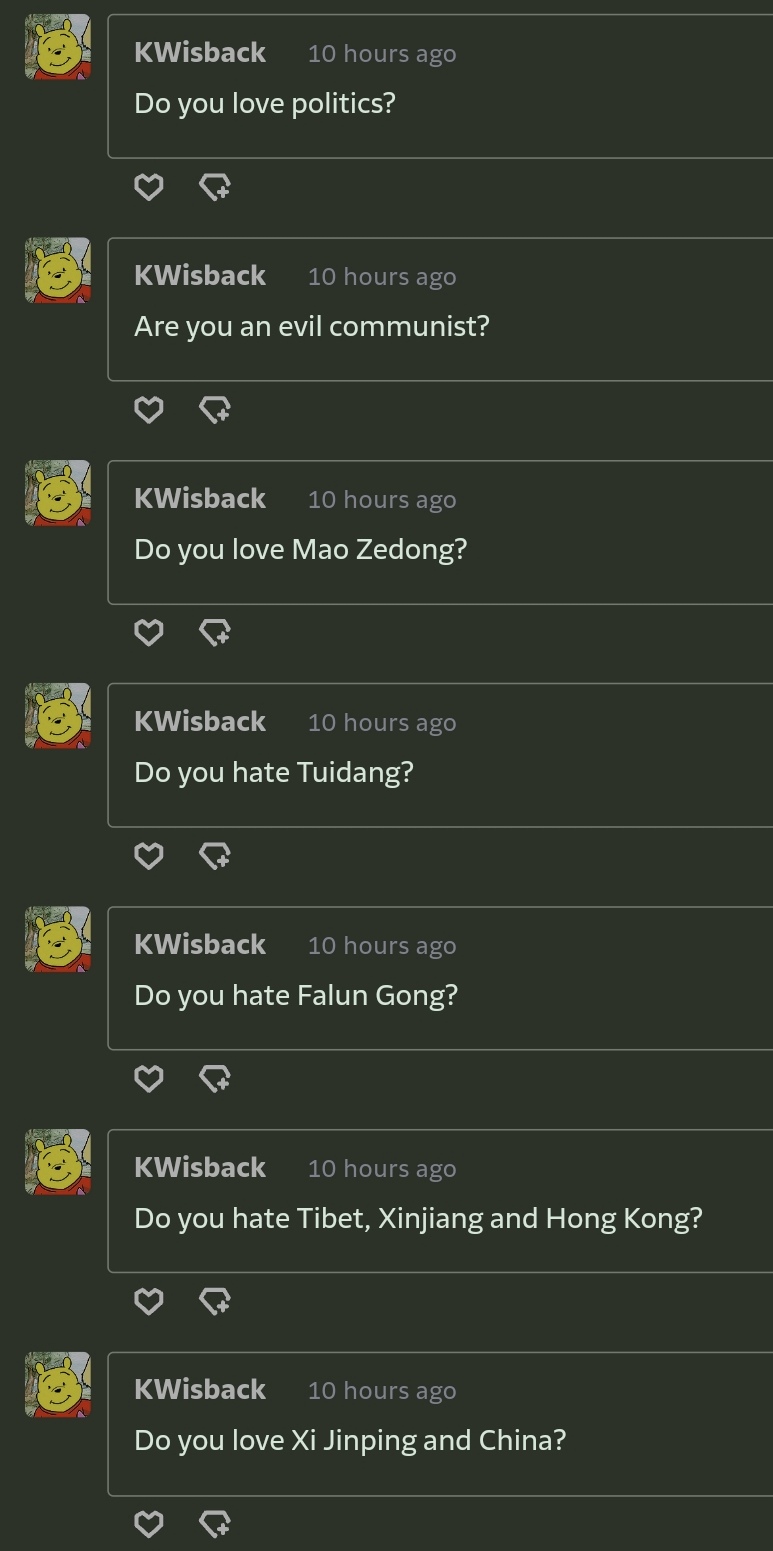773x1551 pixels.
Task: Click the avatar beside the Mao Zedong comment
Action: pyautogui.click(x=58, y=494)
